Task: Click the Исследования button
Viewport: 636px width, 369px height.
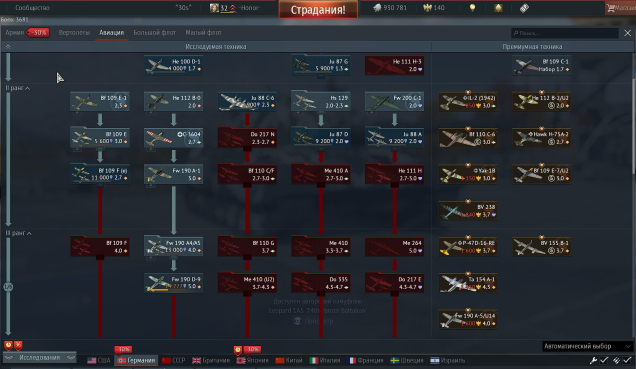Action: (40, 358)
